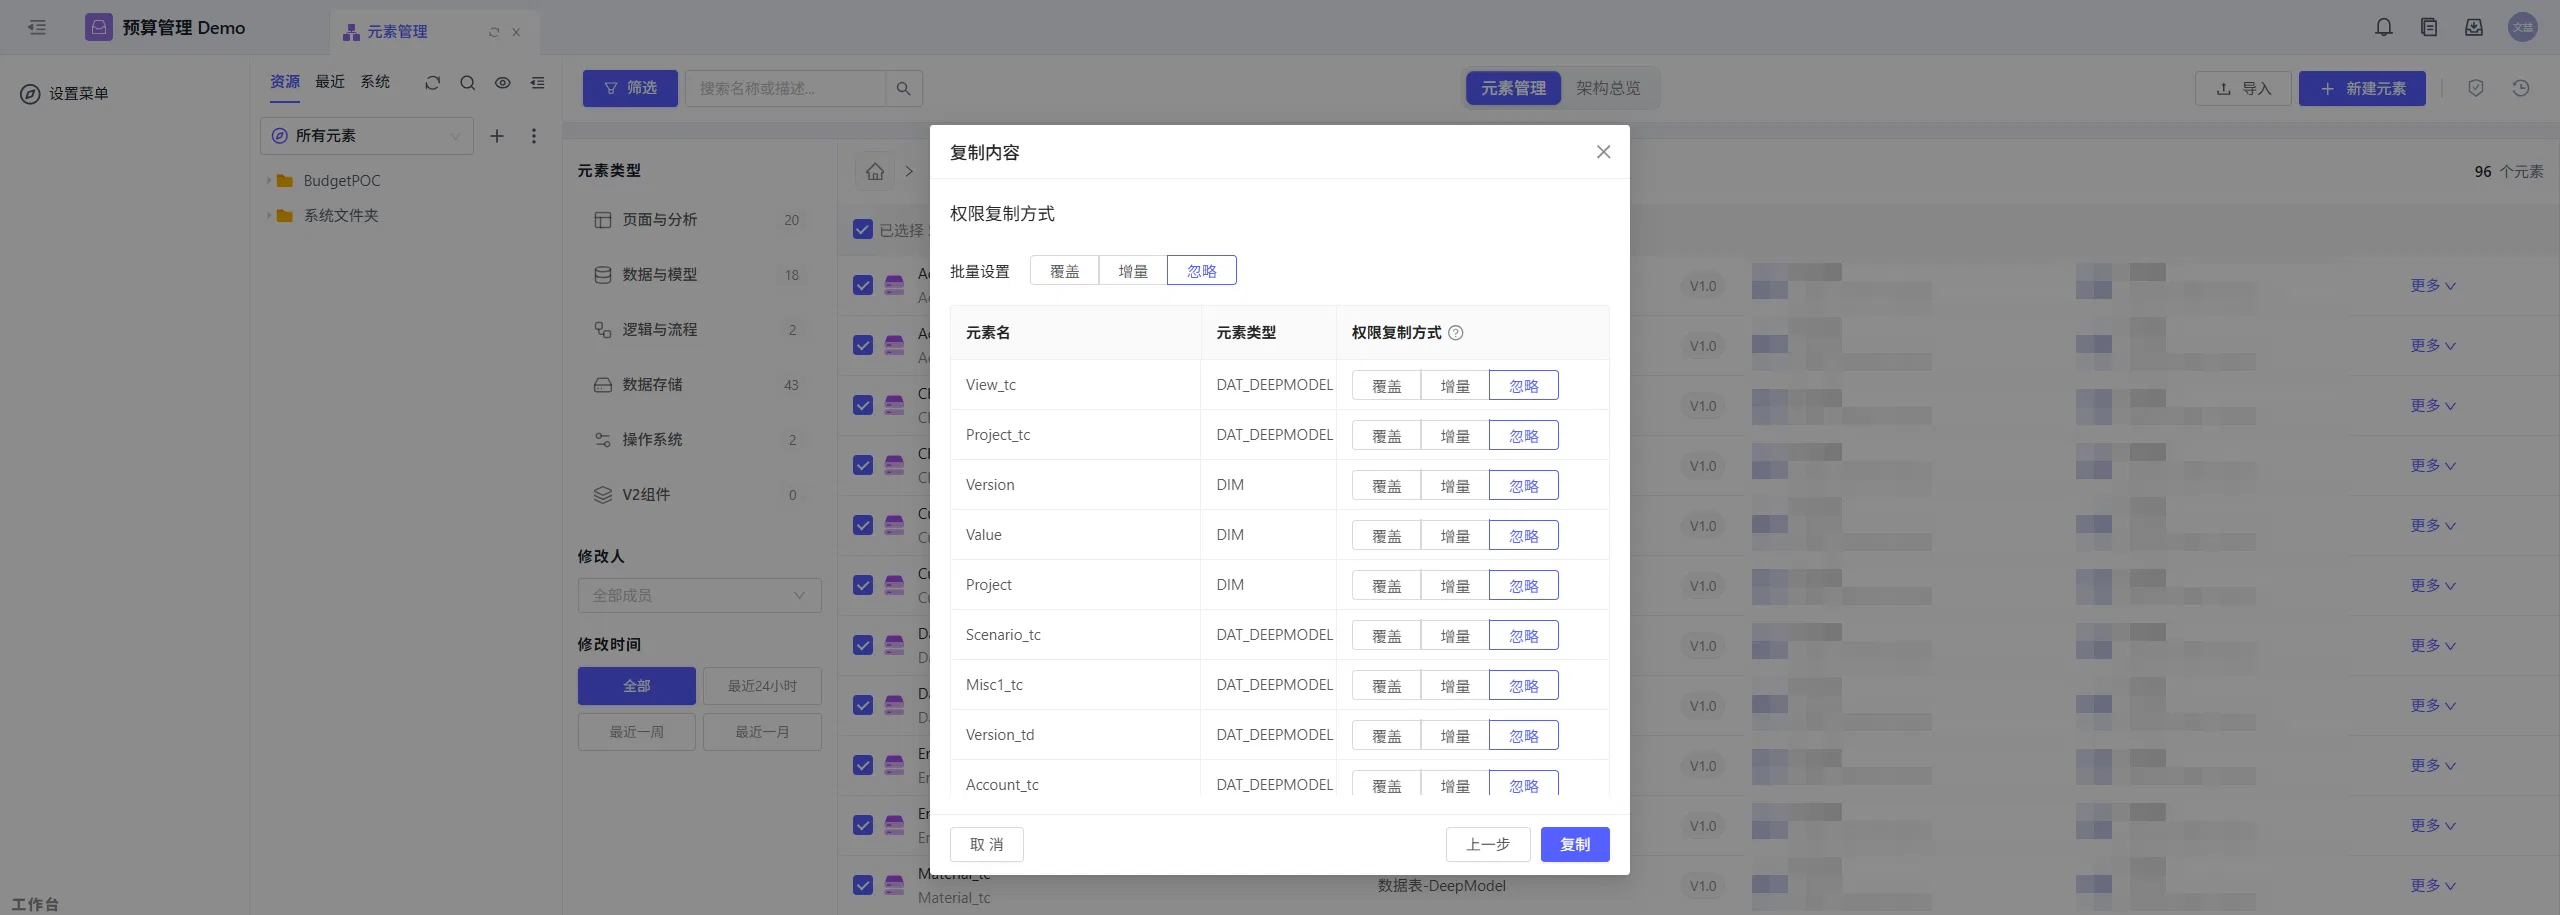Select 覆盖 in batch settings
2560x915 pixels.
(1065, 271)
